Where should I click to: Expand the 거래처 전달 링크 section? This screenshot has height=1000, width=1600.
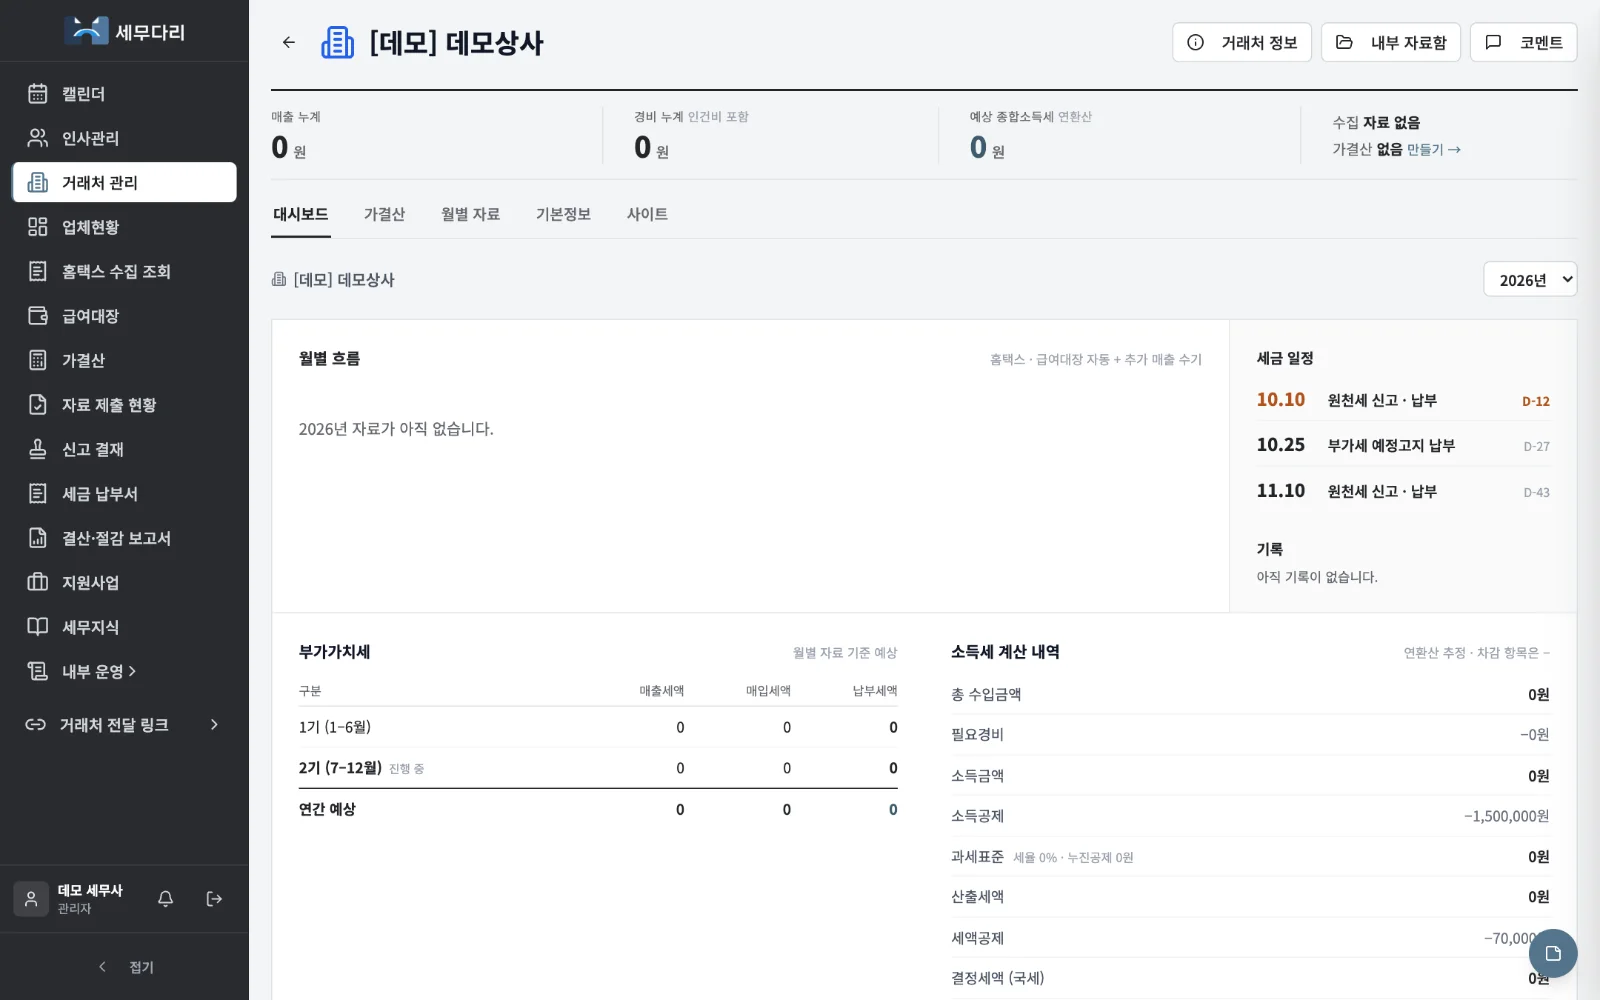point(124,725)
